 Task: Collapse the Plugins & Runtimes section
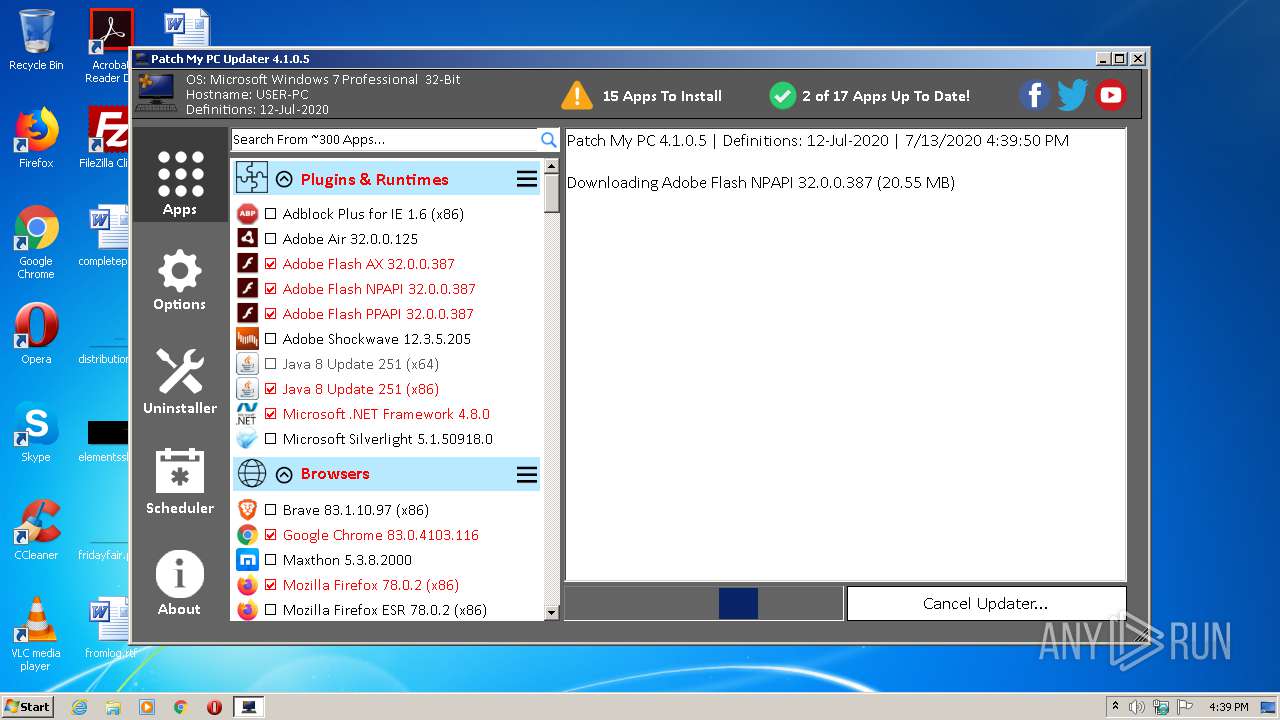[284, 180]
